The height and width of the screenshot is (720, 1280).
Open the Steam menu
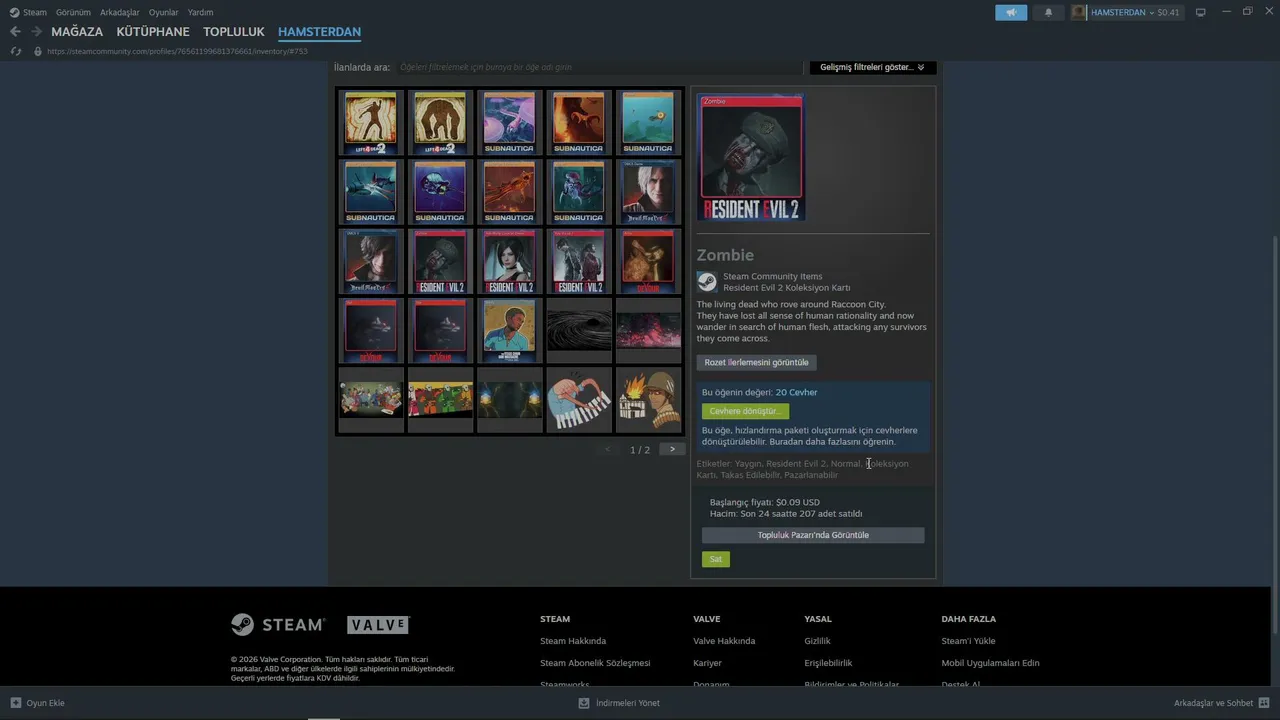tap(28, 12)
